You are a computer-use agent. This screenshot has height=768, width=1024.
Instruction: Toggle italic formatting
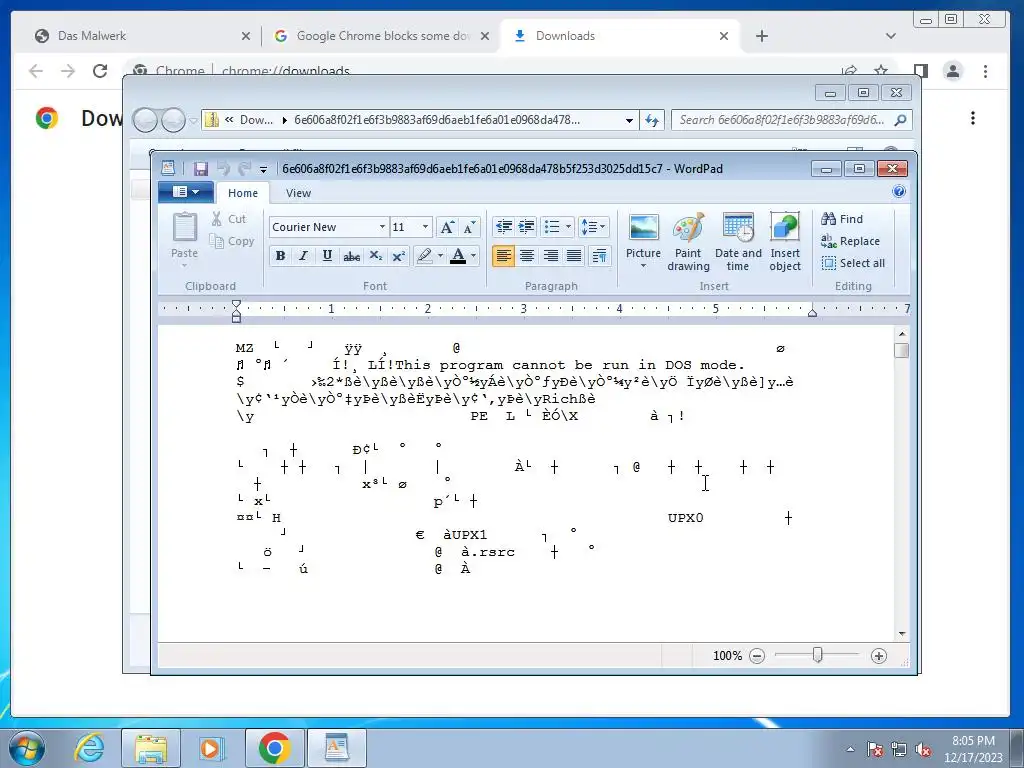303,255
